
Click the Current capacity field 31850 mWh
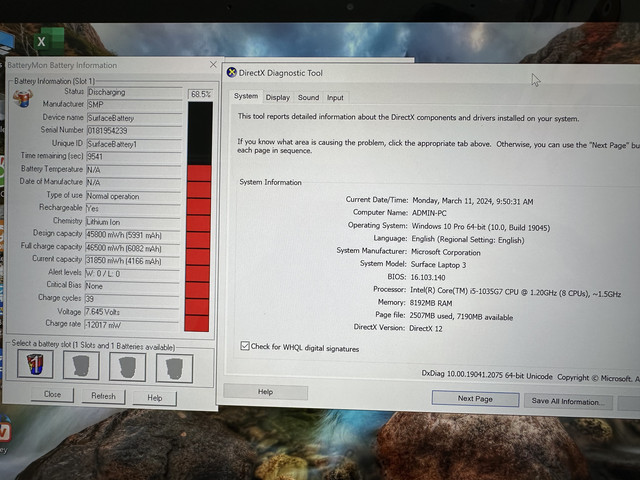point(132,261)
